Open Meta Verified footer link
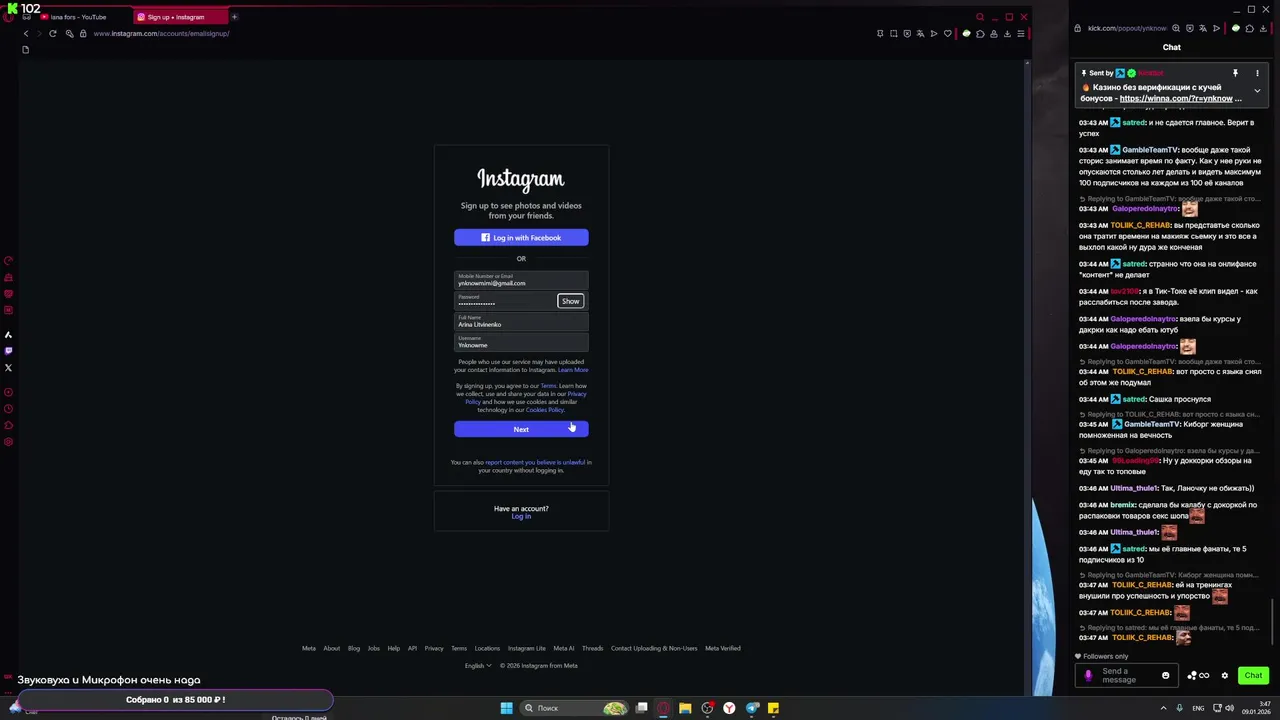Image resolution: width=1280 pixels, height=720 pixels. [x=723, y=648]
